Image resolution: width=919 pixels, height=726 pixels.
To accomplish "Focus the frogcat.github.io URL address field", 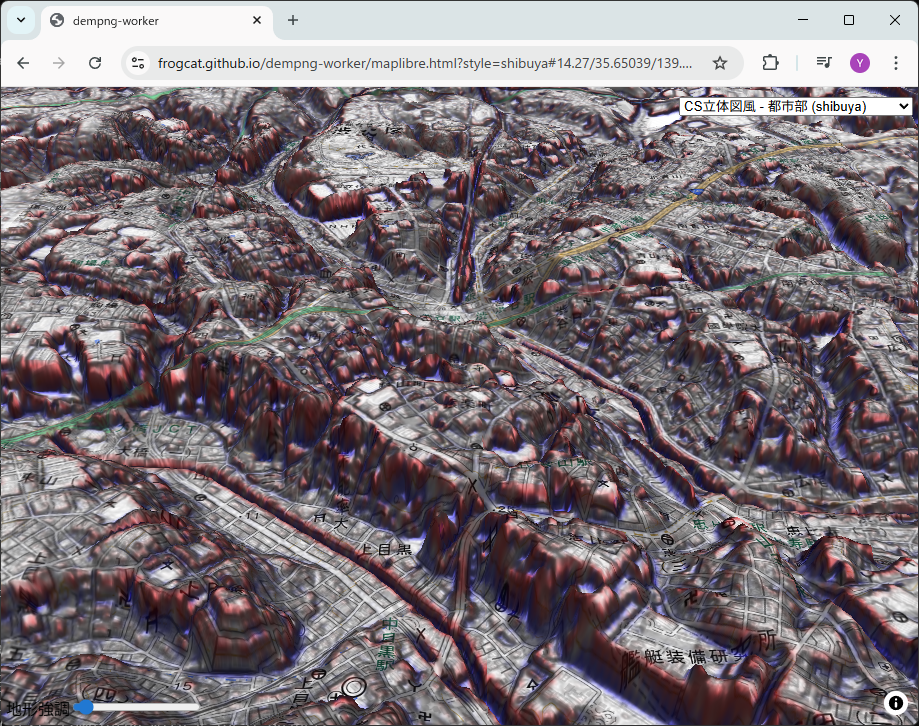I will tap(425, 63).
